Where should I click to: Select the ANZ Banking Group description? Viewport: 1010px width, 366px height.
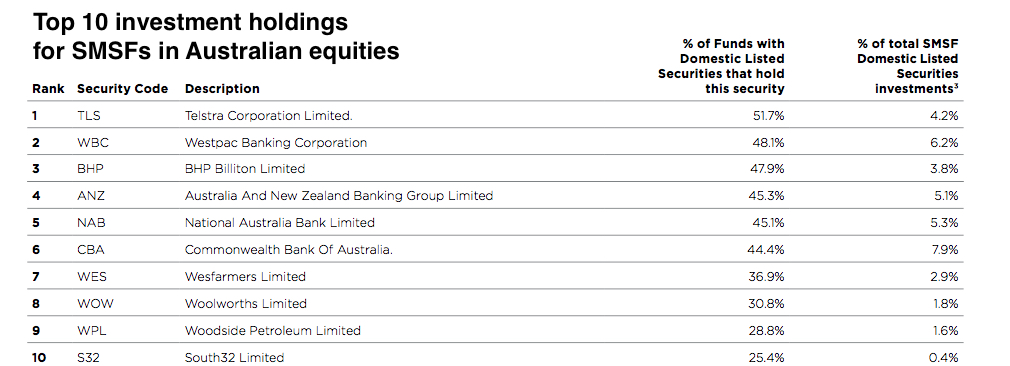[339, 195]
